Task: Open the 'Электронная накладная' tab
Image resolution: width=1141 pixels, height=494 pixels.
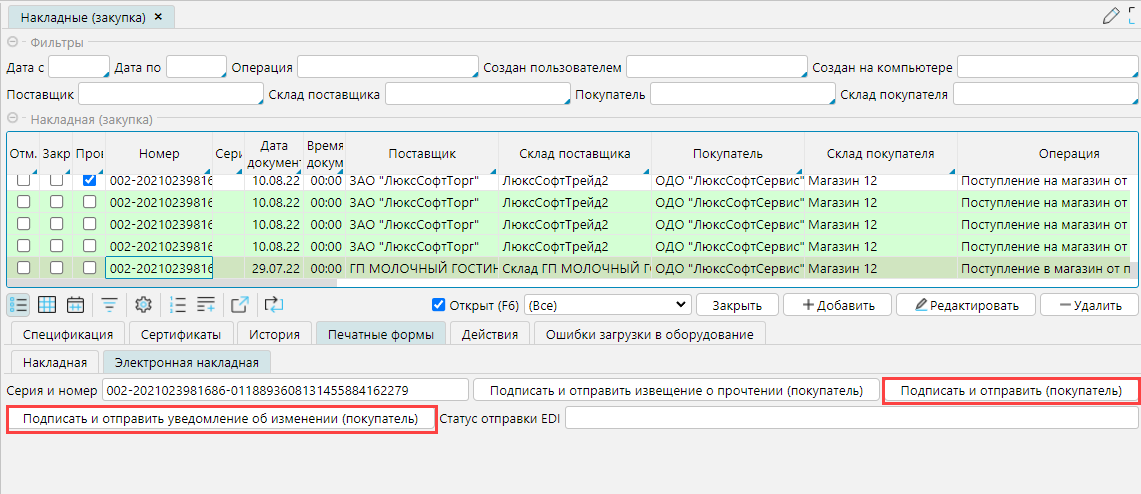Action: (x=187, y=363)
